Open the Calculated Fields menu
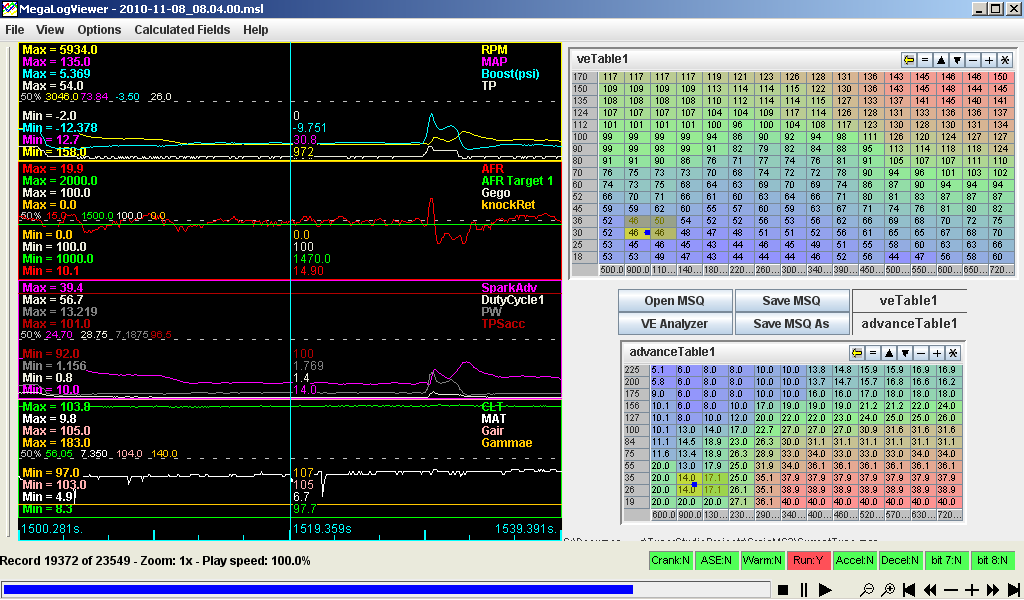 pos(182,30)
